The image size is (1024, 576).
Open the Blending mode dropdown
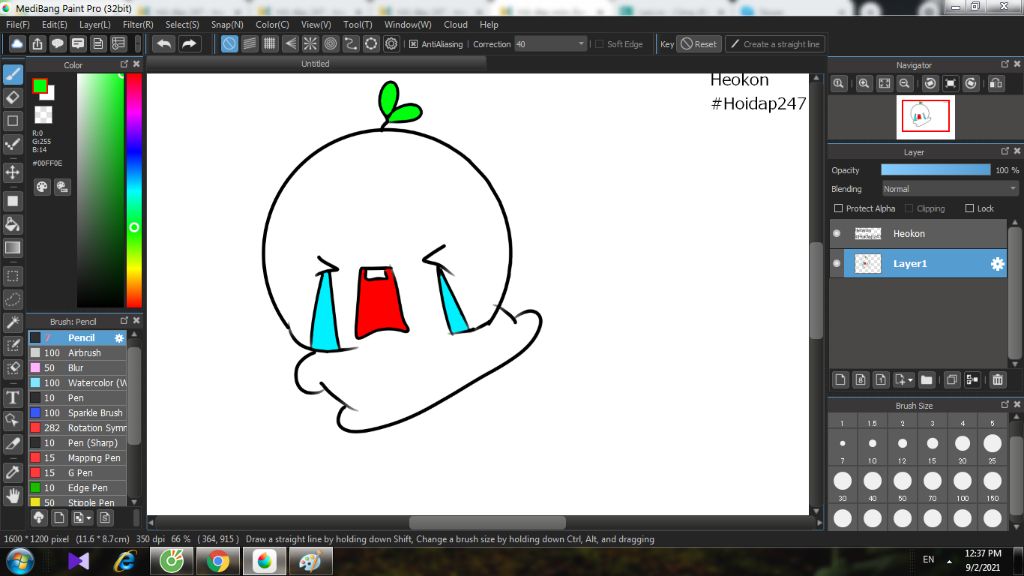pos(950,189)
